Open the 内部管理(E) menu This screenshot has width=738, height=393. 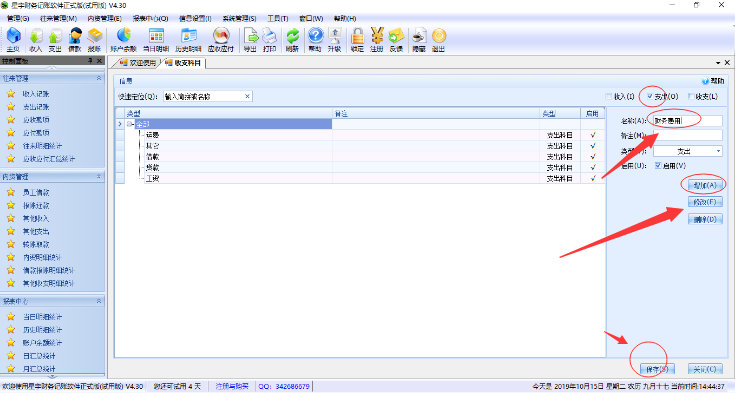click(x=104, y=18)
